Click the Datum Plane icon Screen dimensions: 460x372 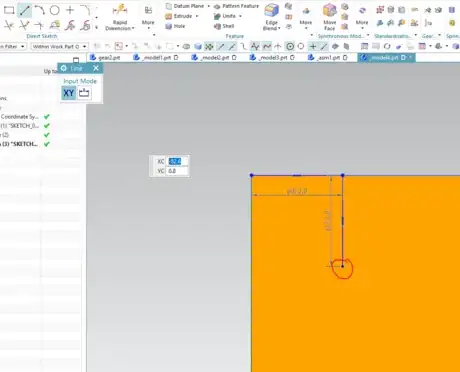click(169, 6)
